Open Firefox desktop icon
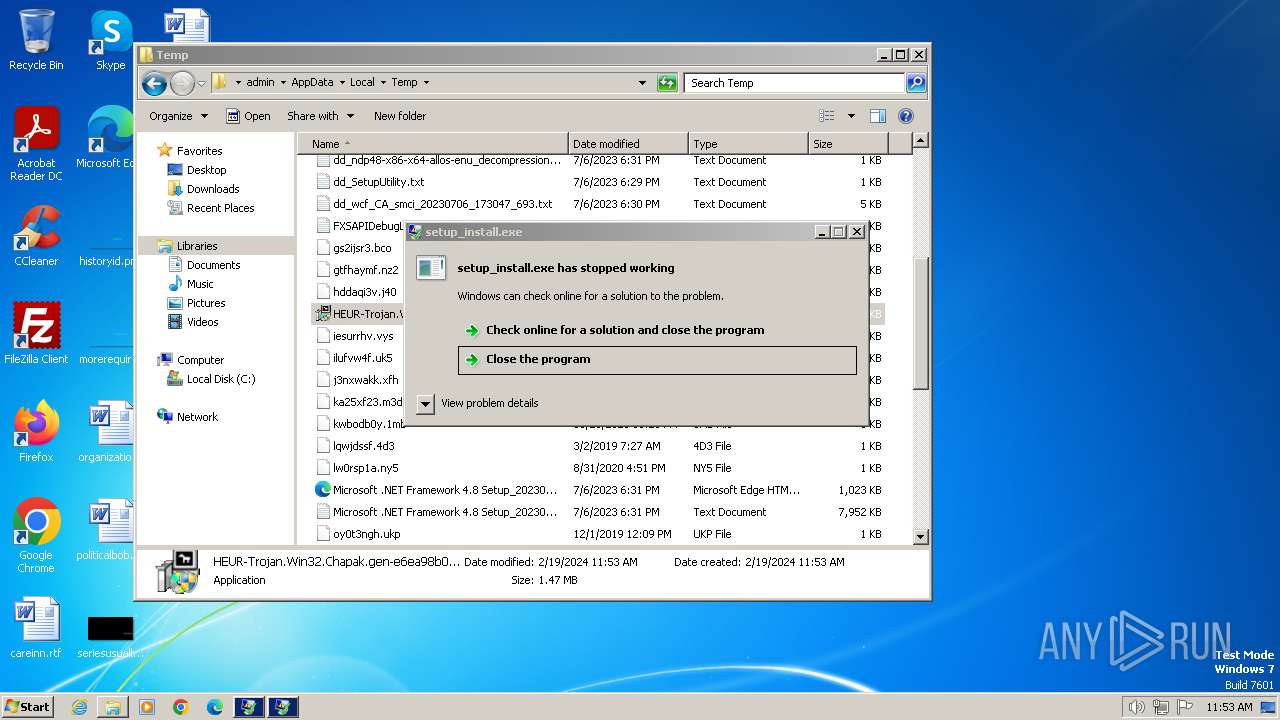Viewport: 1280px width, 720px height. tap(36, 432)
